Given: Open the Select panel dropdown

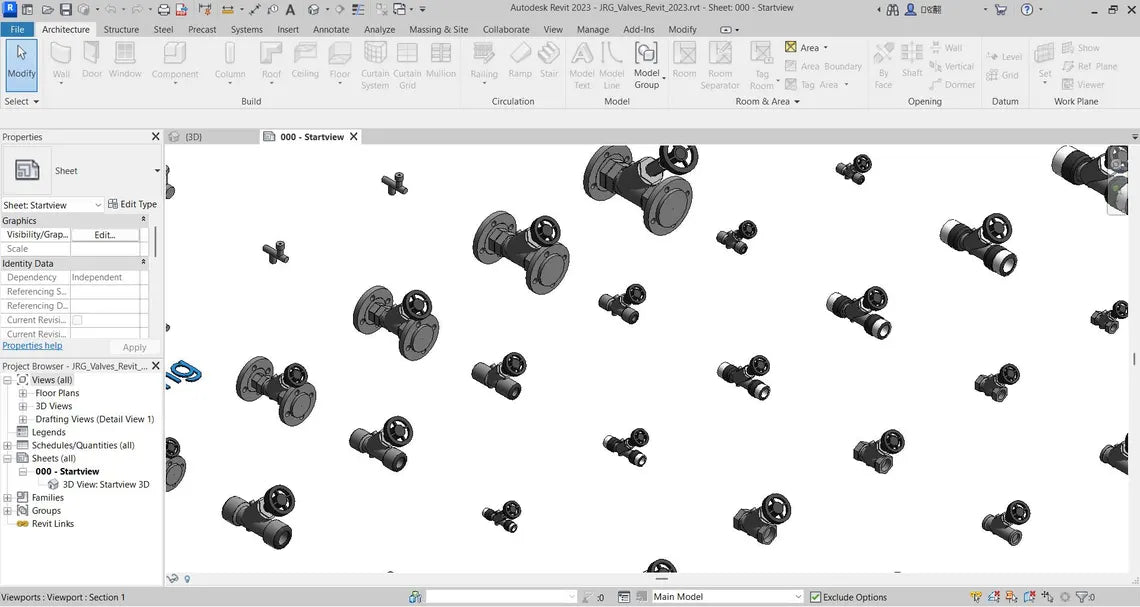Looking at the screenshot, I should [20, 102].
